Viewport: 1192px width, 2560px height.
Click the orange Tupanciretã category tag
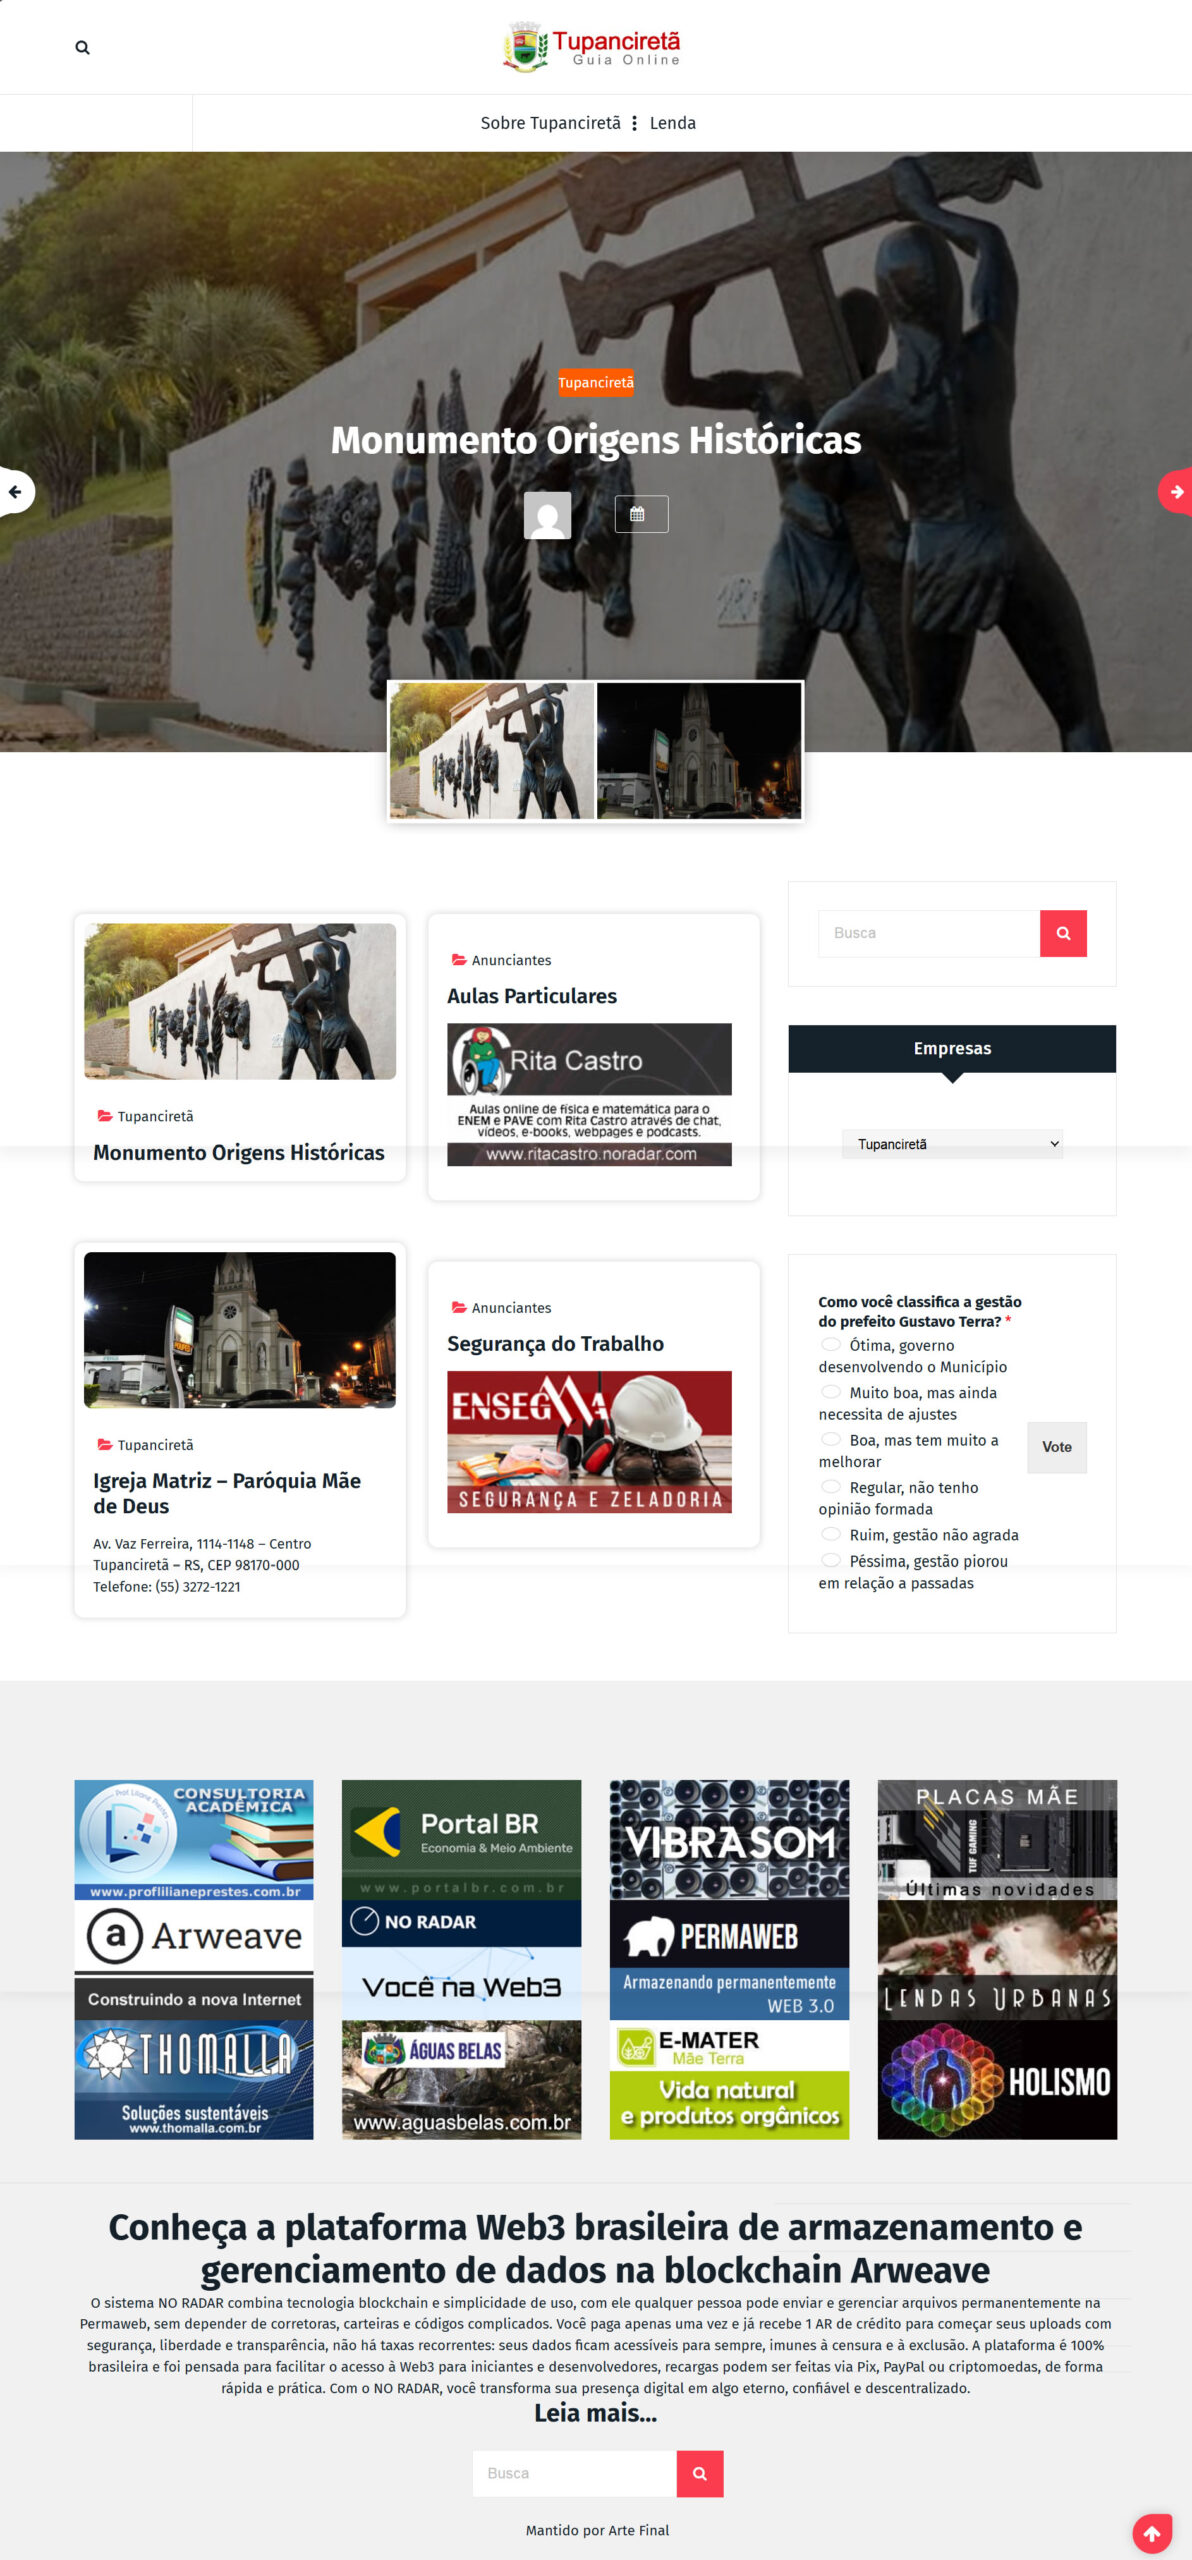pyautogui.click(x=595, y=382)
